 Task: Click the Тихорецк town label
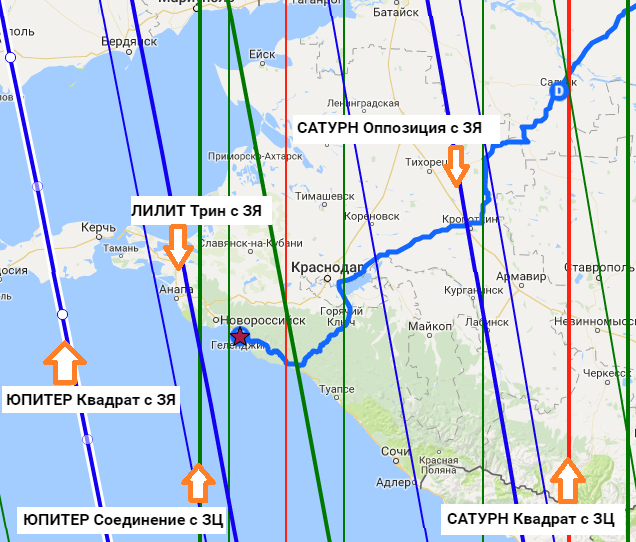pos(426,162)
